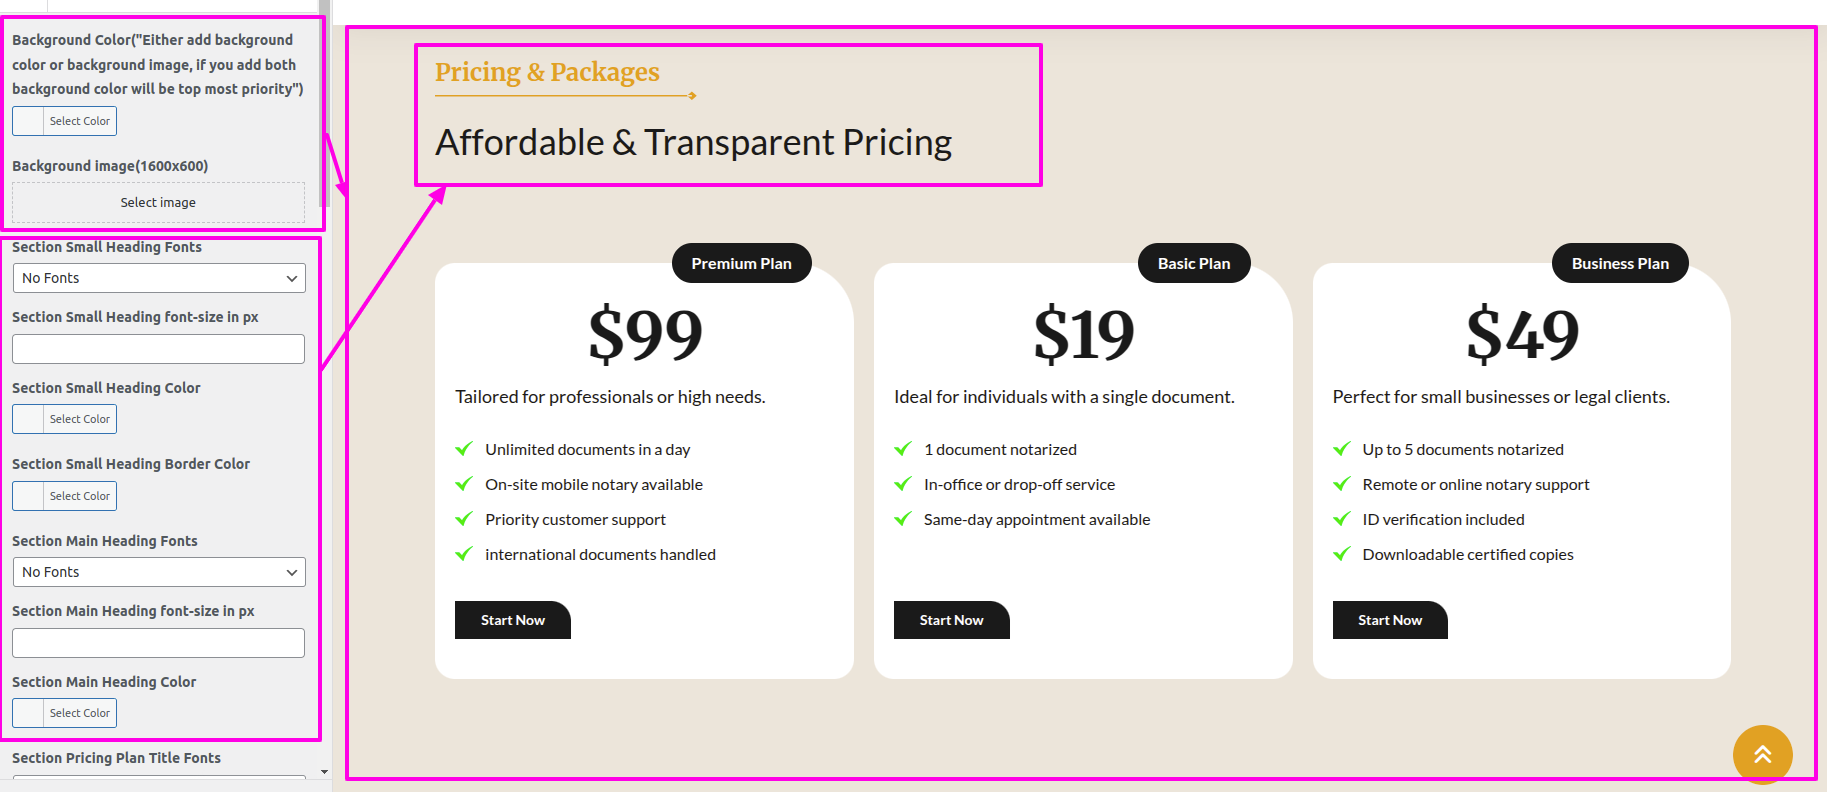Pick Section Main Heading Color swatch
The height and width of the screenshot is (792, 1827).
(x=29, y=713)
